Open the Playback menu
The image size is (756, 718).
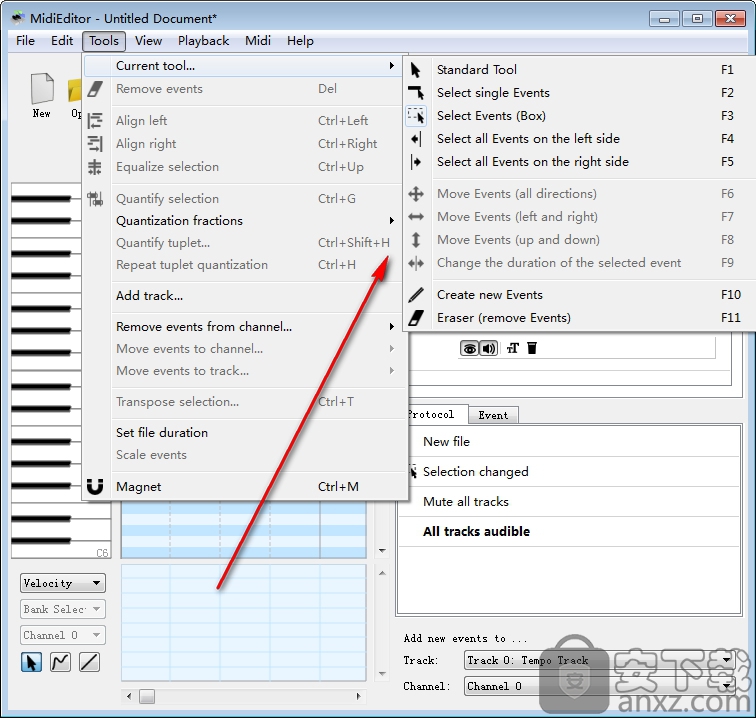(x=203, y=41)
